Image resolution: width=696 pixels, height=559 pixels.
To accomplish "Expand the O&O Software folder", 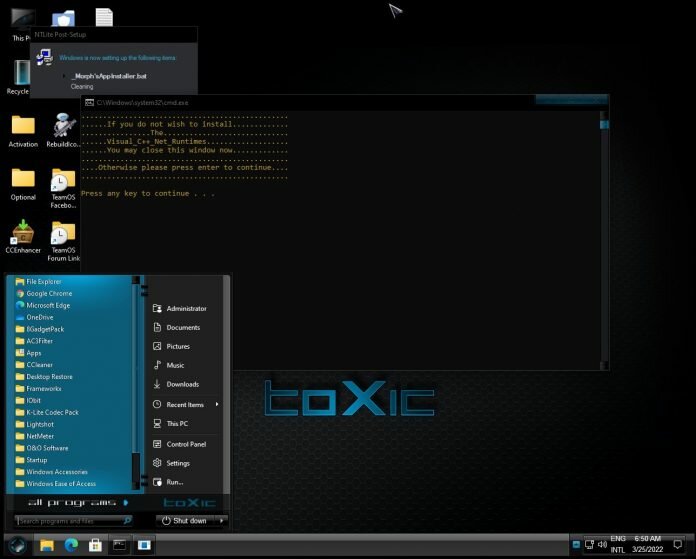I will click(x=42, y=448).
